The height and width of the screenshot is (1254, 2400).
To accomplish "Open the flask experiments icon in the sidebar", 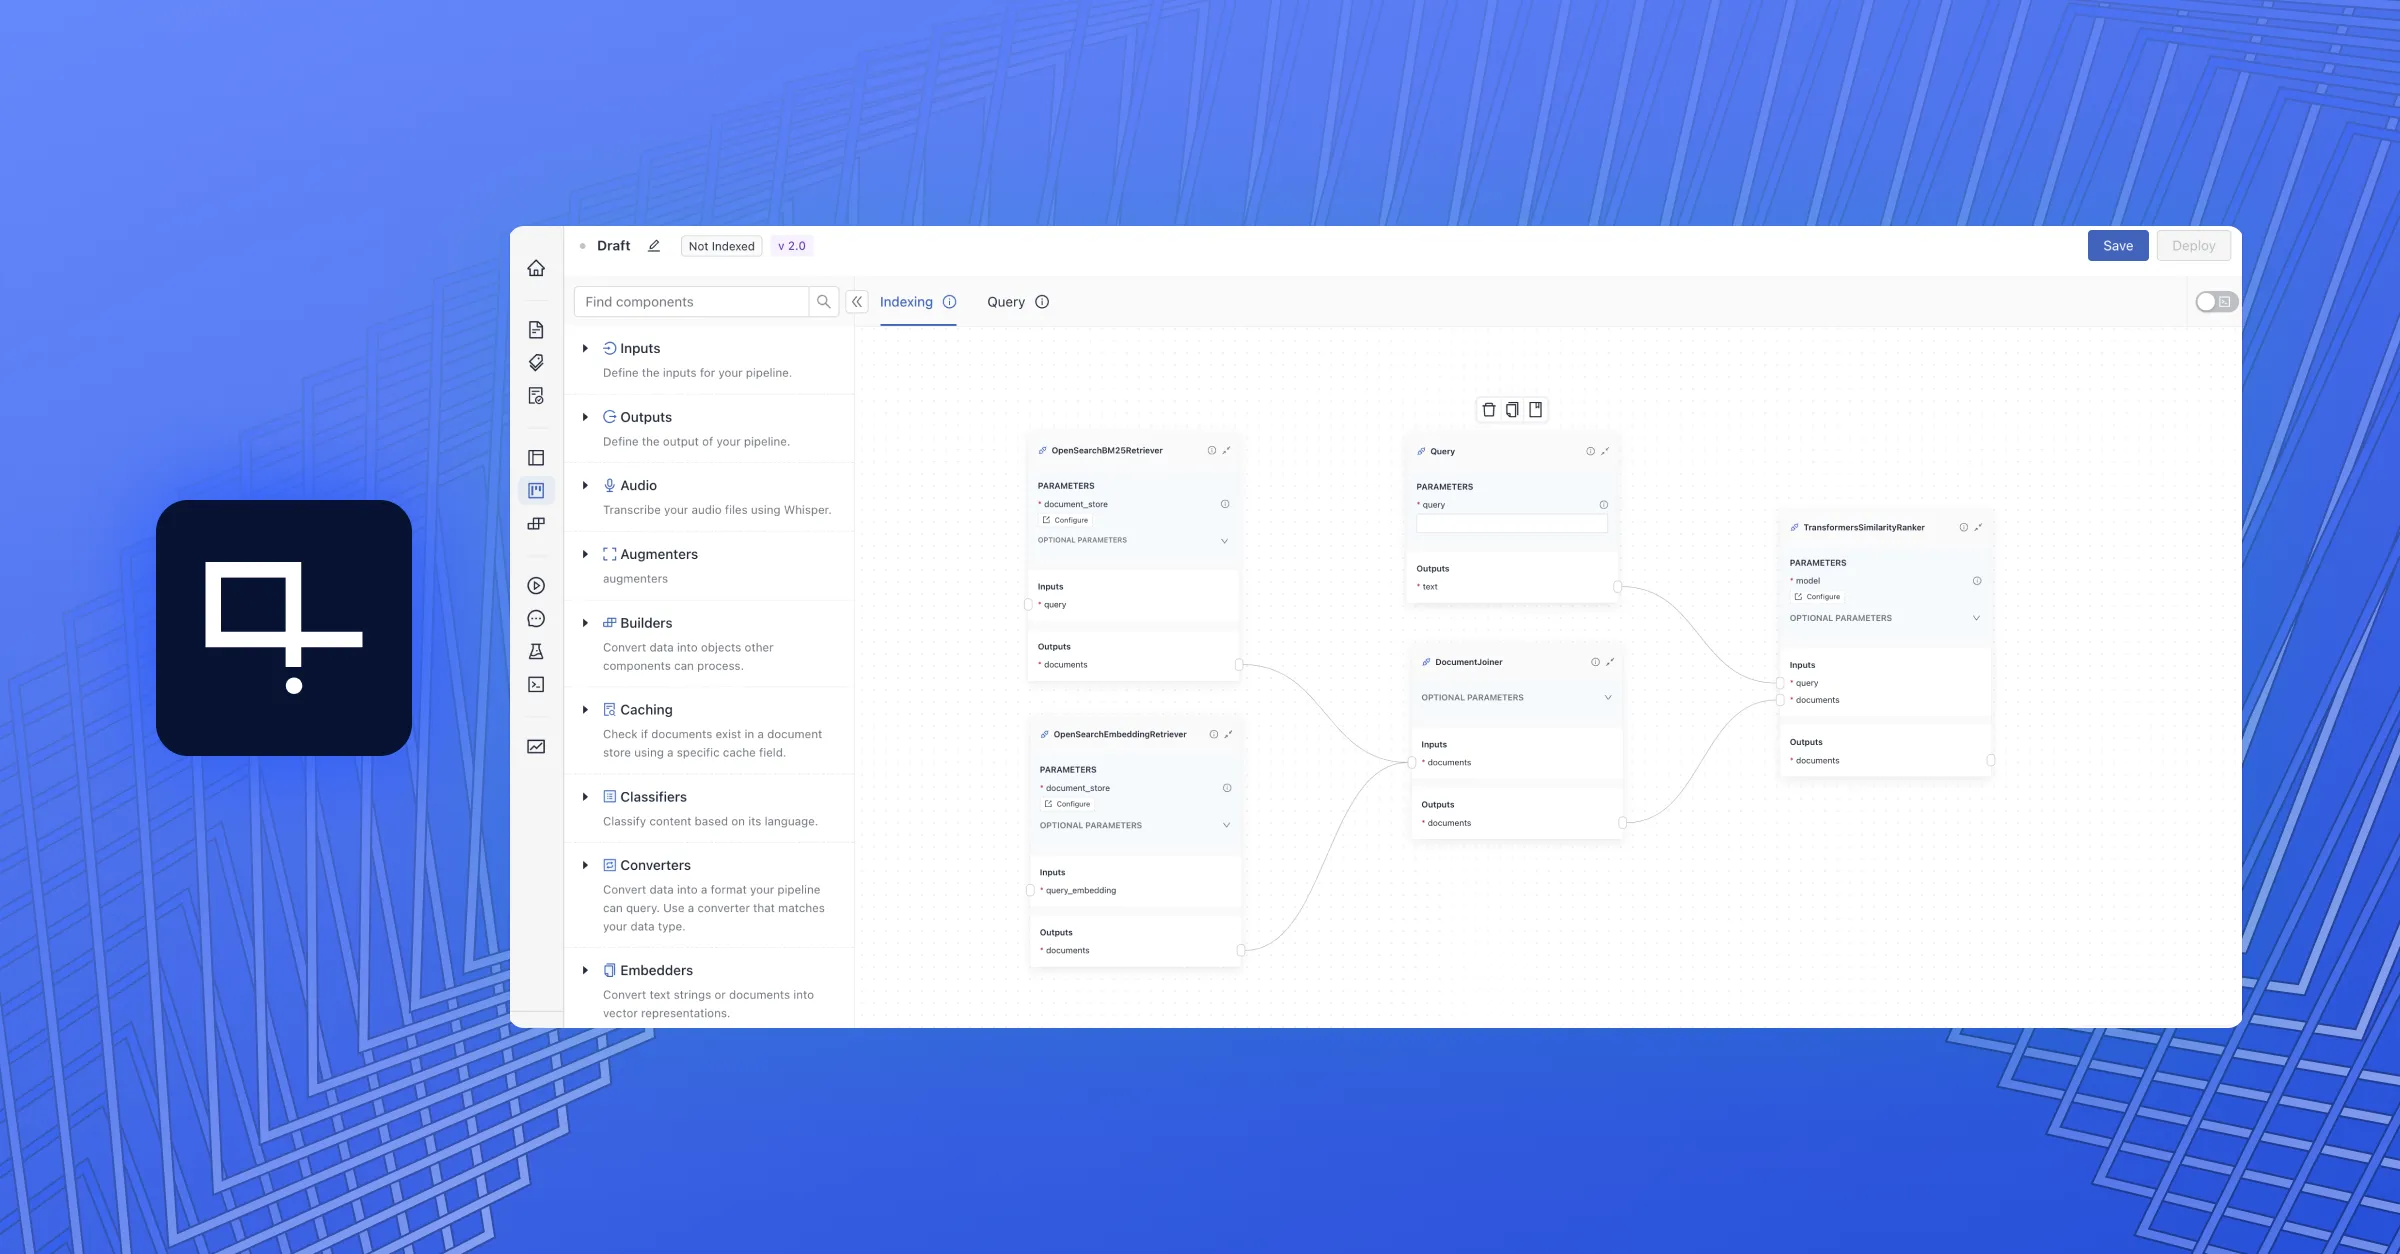I will (x=536, y=652).
